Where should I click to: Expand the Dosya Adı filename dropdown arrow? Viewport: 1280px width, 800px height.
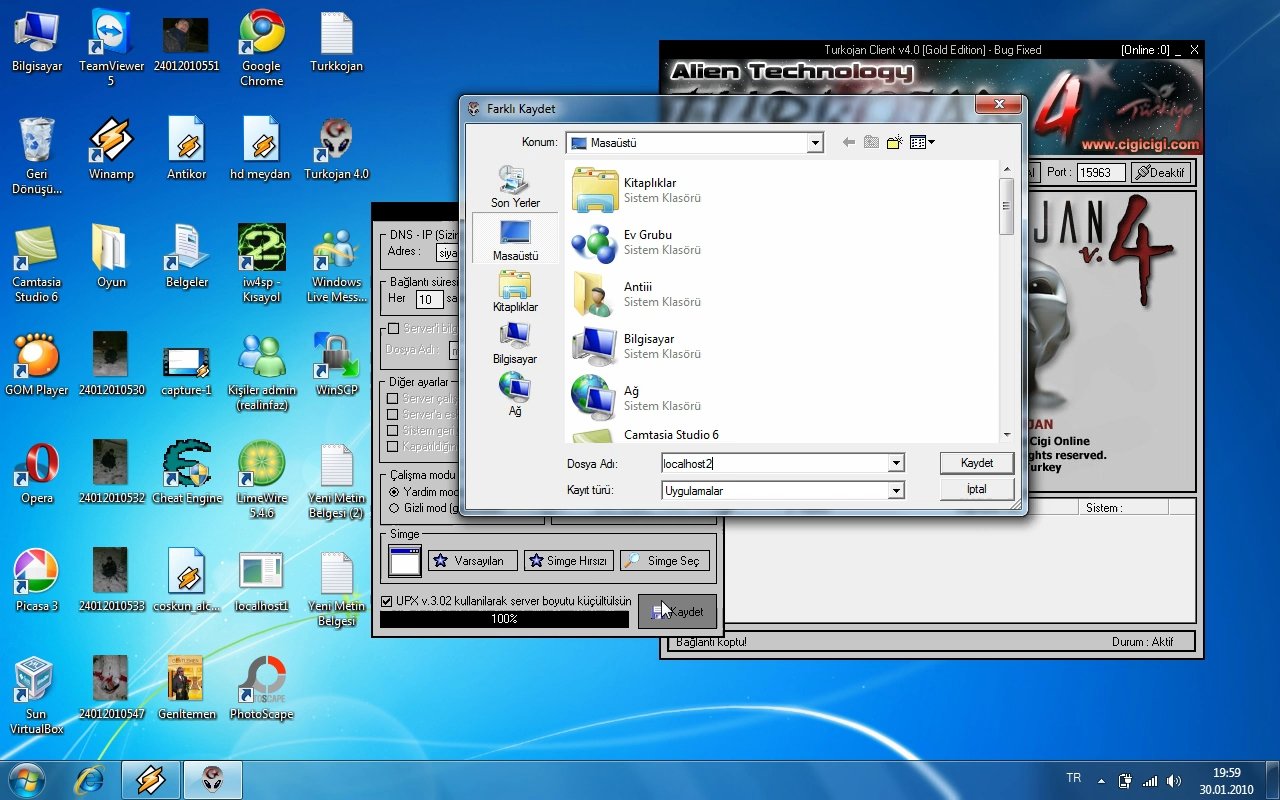pyautogui.click(x=896, y=463)
